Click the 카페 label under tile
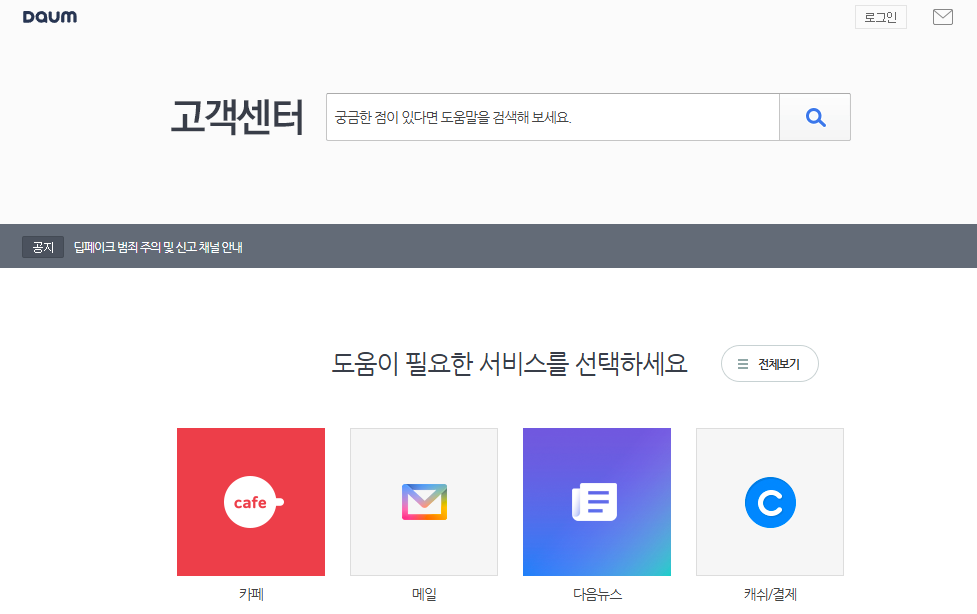The image size is (977, 614). click(x=251, y=594)
